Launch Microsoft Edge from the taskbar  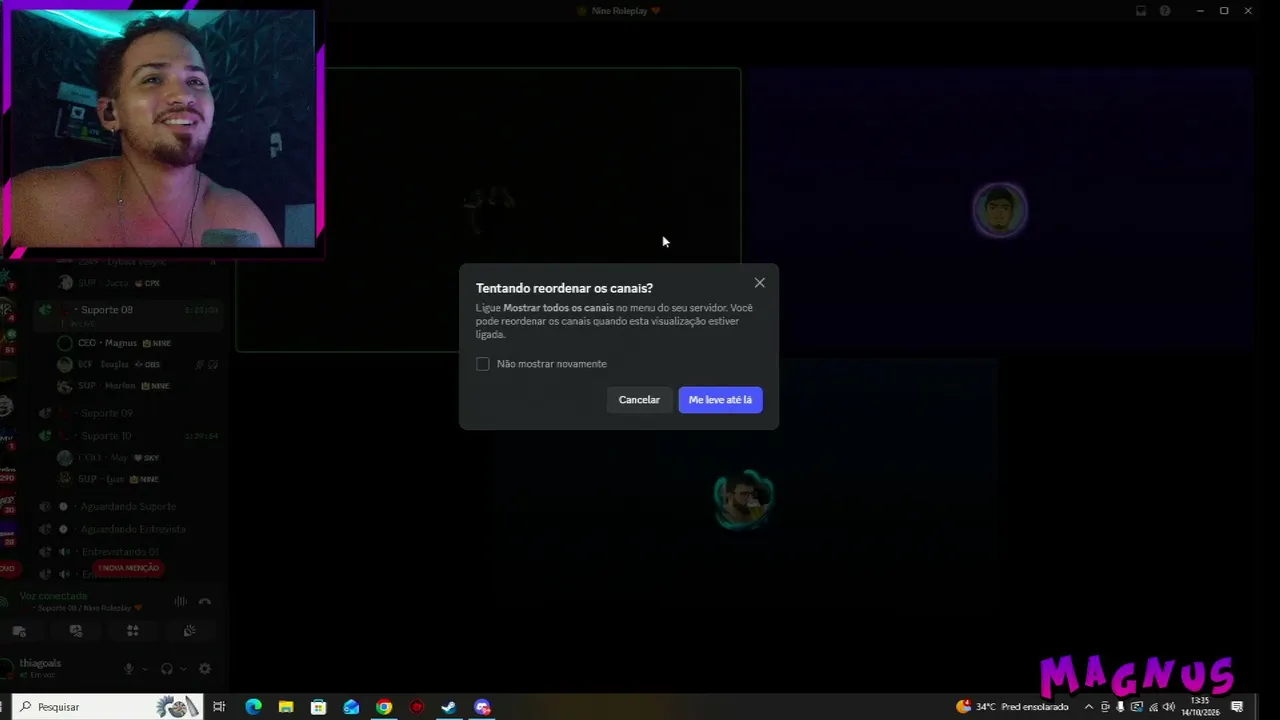[253, 707]
